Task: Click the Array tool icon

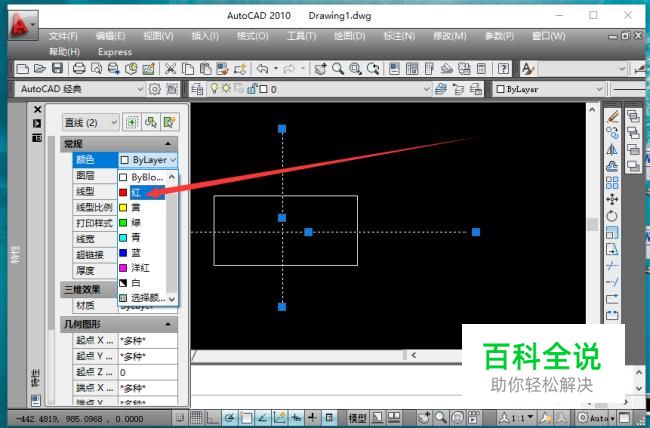Action: tap(612, 183)
